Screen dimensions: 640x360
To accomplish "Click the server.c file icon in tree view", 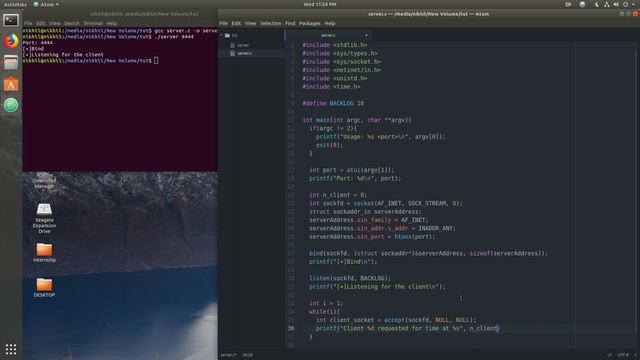I will 233,53.
